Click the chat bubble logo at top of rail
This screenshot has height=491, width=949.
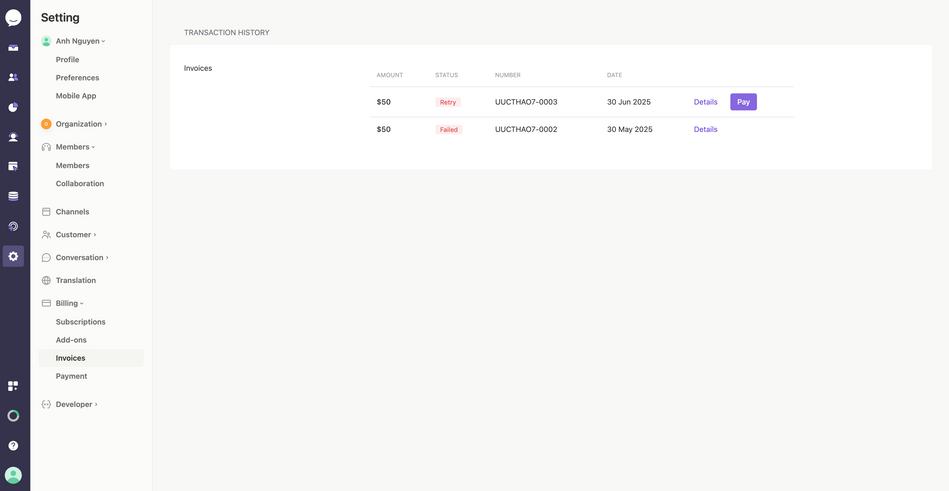pyautogui.click(x=13, y=18)
